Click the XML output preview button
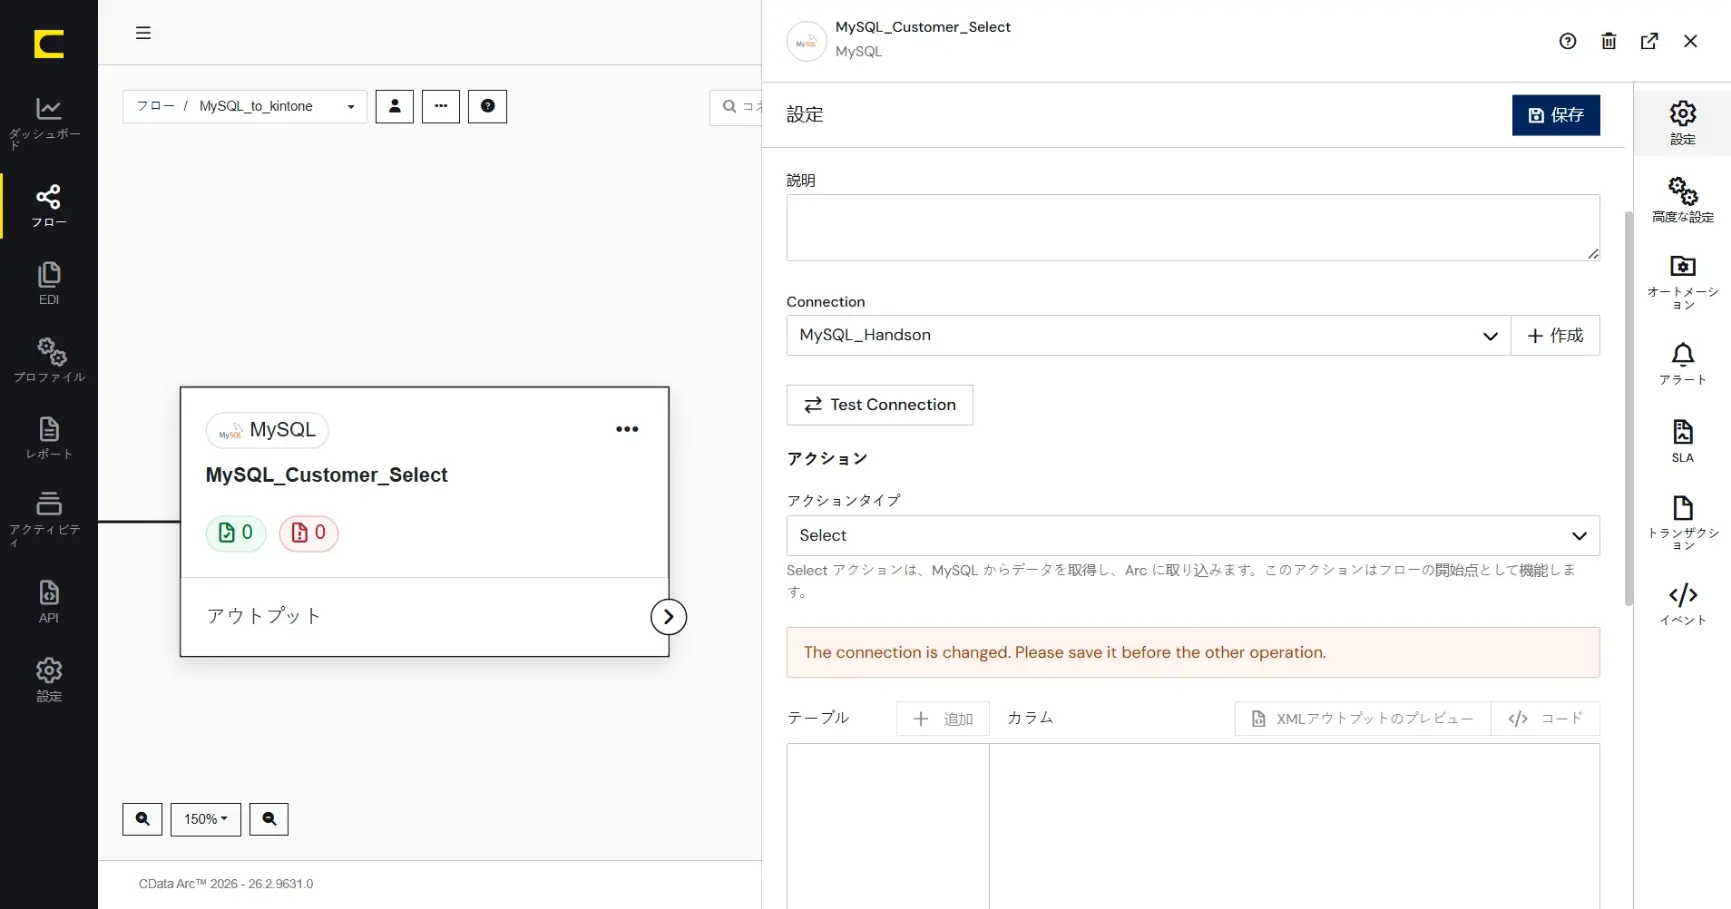The width and height of the screenshot is (1731, 909). tap(1363, 719)
